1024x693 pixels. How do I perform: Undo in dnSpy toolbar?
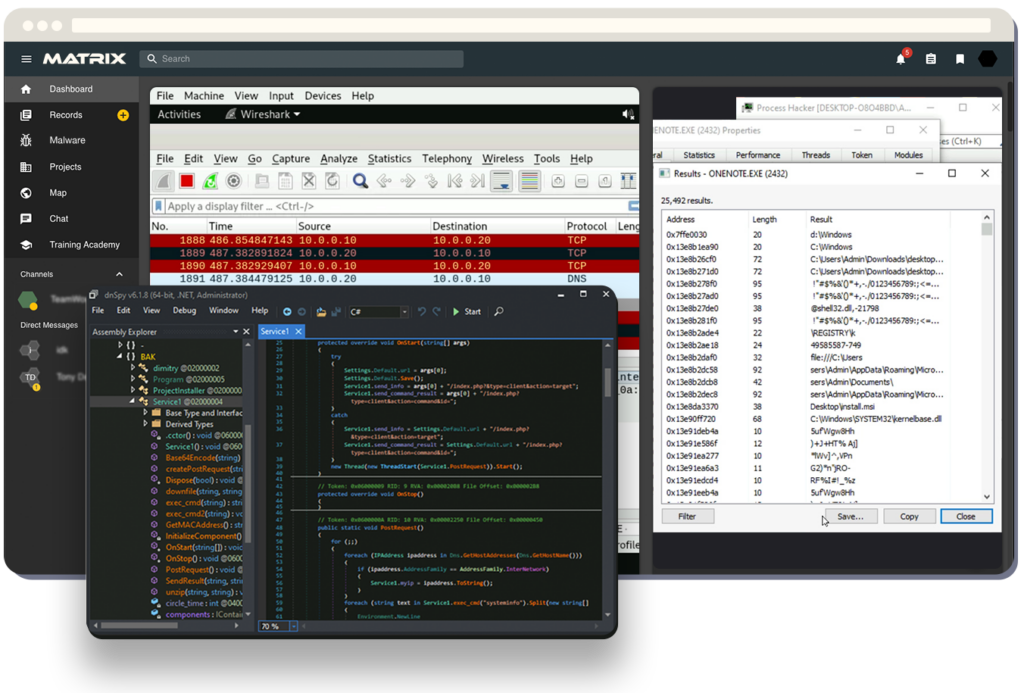click(x=422, y=312)
